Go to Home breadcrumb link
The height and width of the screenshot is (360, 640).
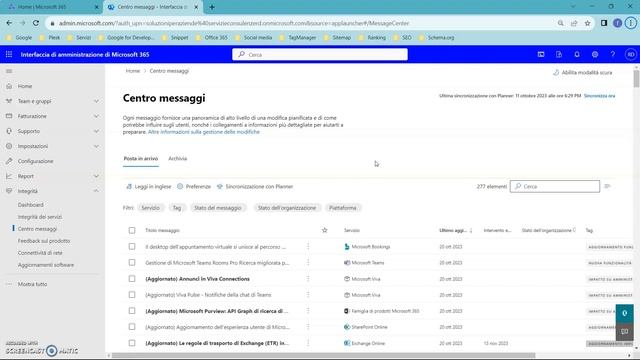[x=133, y=71]
